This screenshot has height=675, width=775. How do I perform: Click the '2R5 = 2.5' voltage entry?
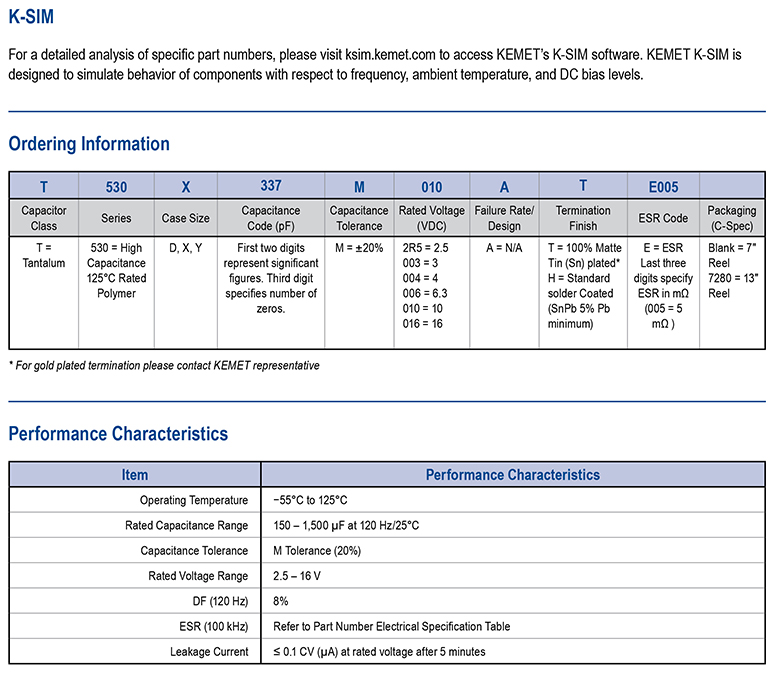426,248
